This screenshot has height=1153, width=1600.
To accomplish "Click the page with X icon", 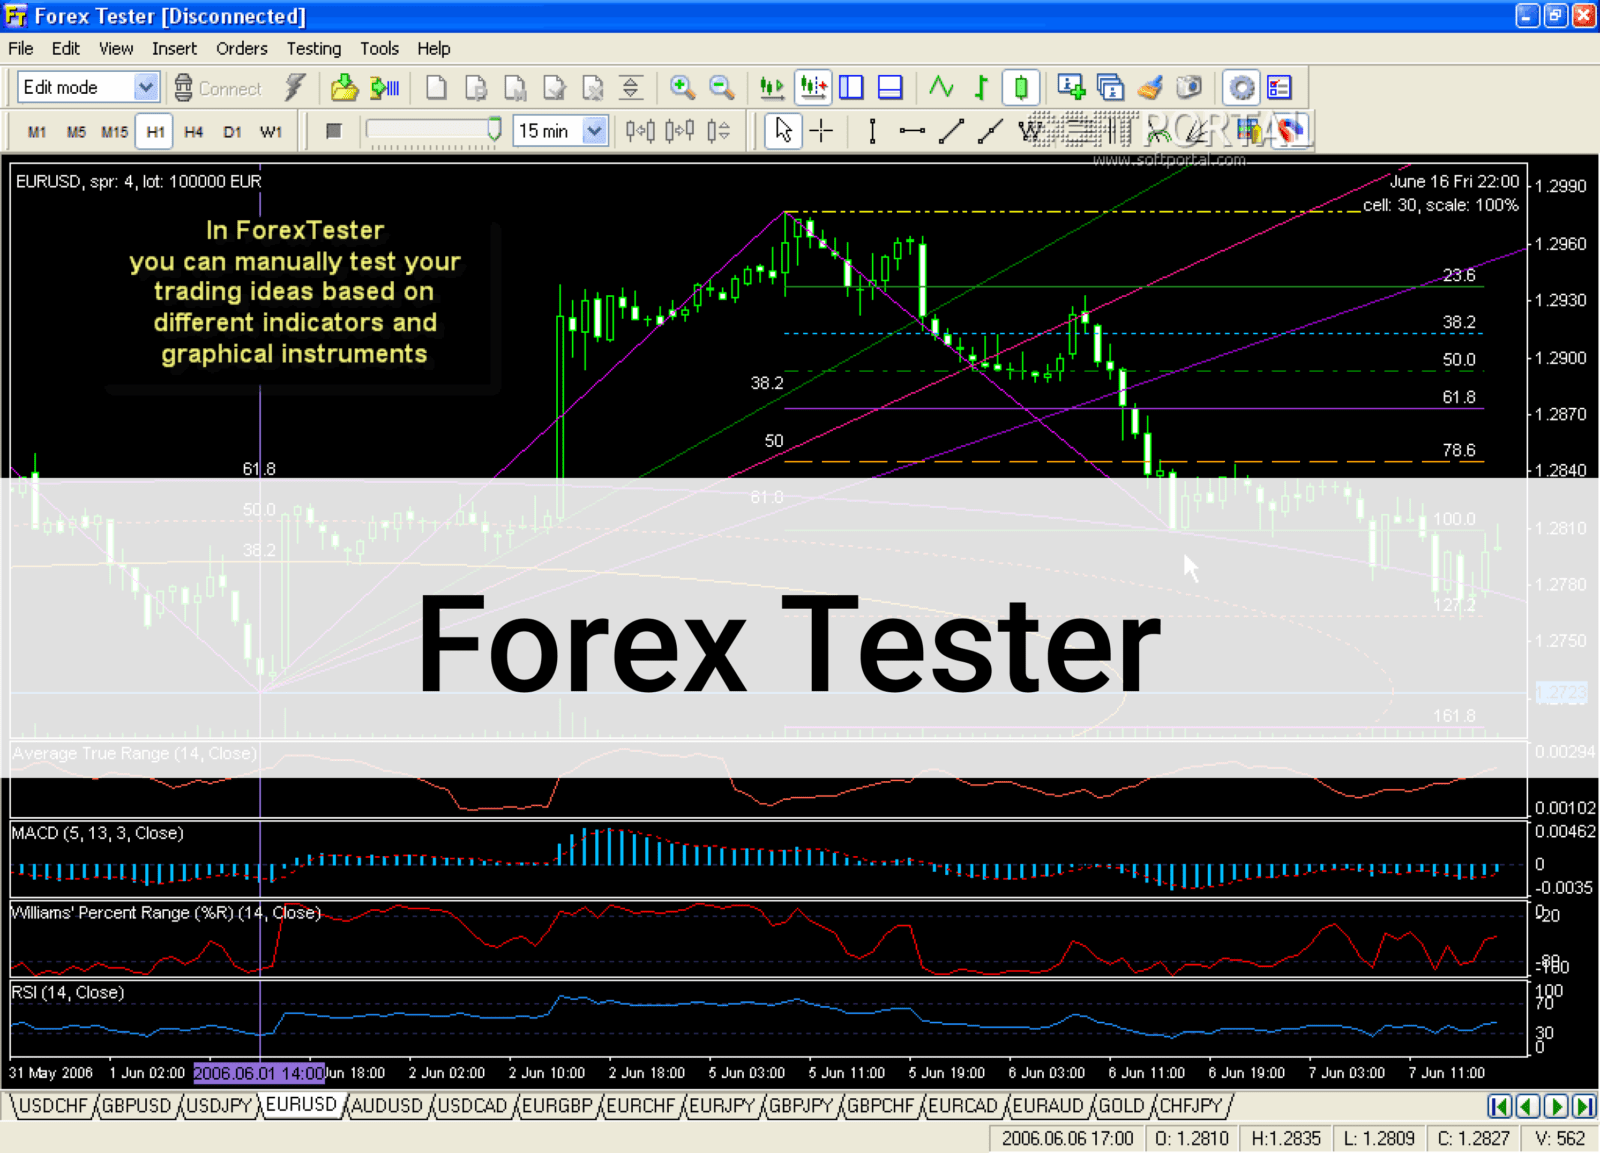I will coord(593,88).
